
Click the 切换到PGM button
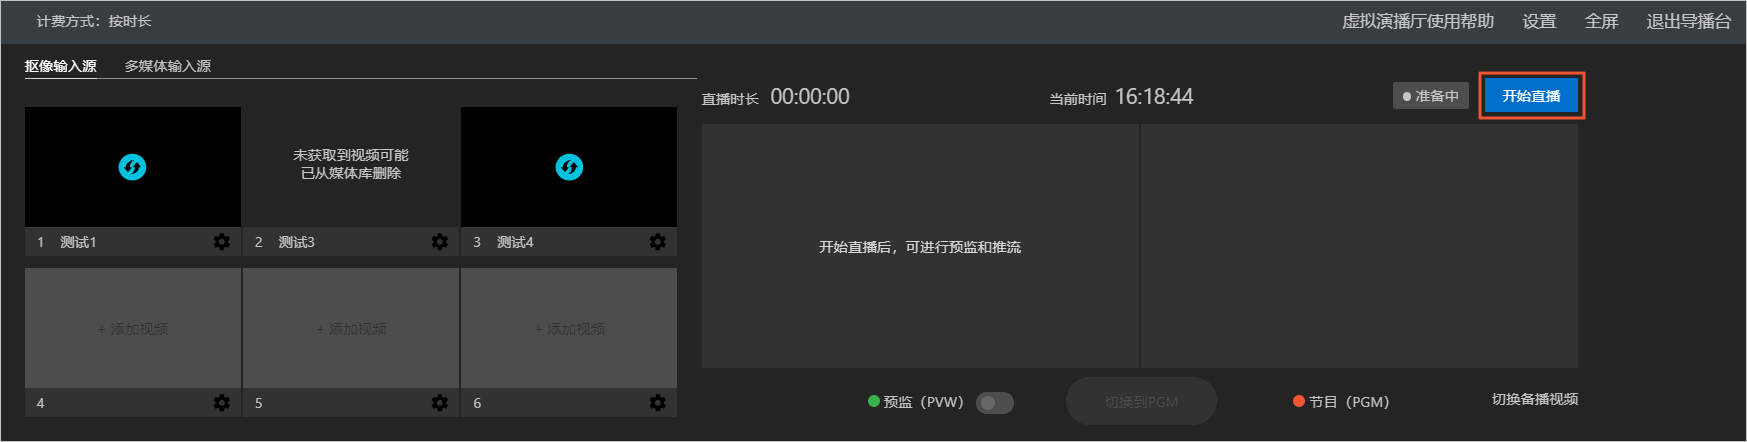pyautogui.click(x=1141, y=402)
